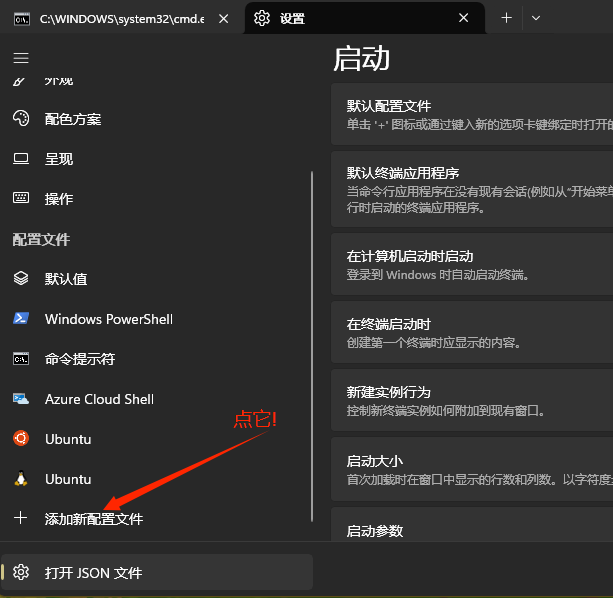
Task: Click the partially hidden 外观 entry
Action: click(156, 81)
